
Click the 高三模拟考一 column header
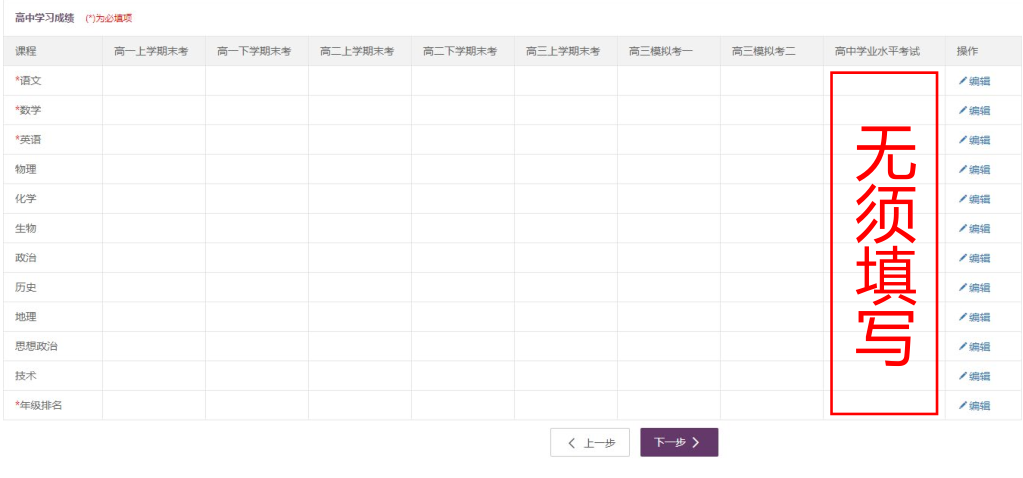667,51
